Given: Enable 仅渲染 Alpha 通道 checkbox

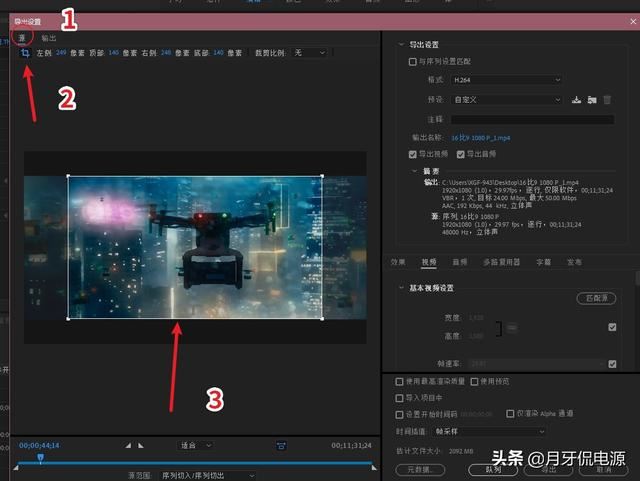Looking at the screenshot, I should (510, 414).
